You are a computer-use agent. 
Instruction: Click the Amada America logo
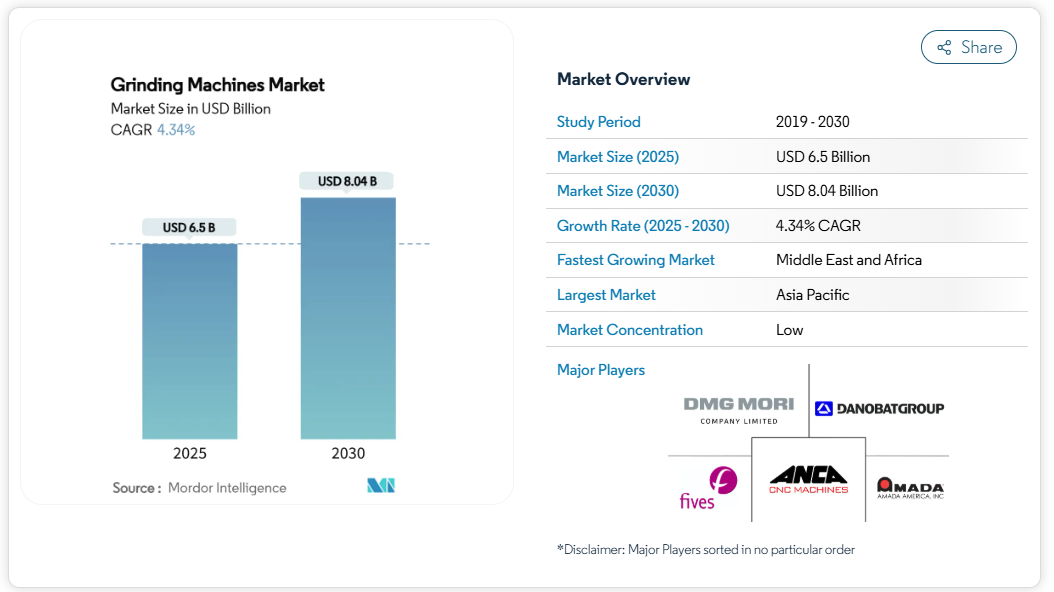click(x=910, y=489)
